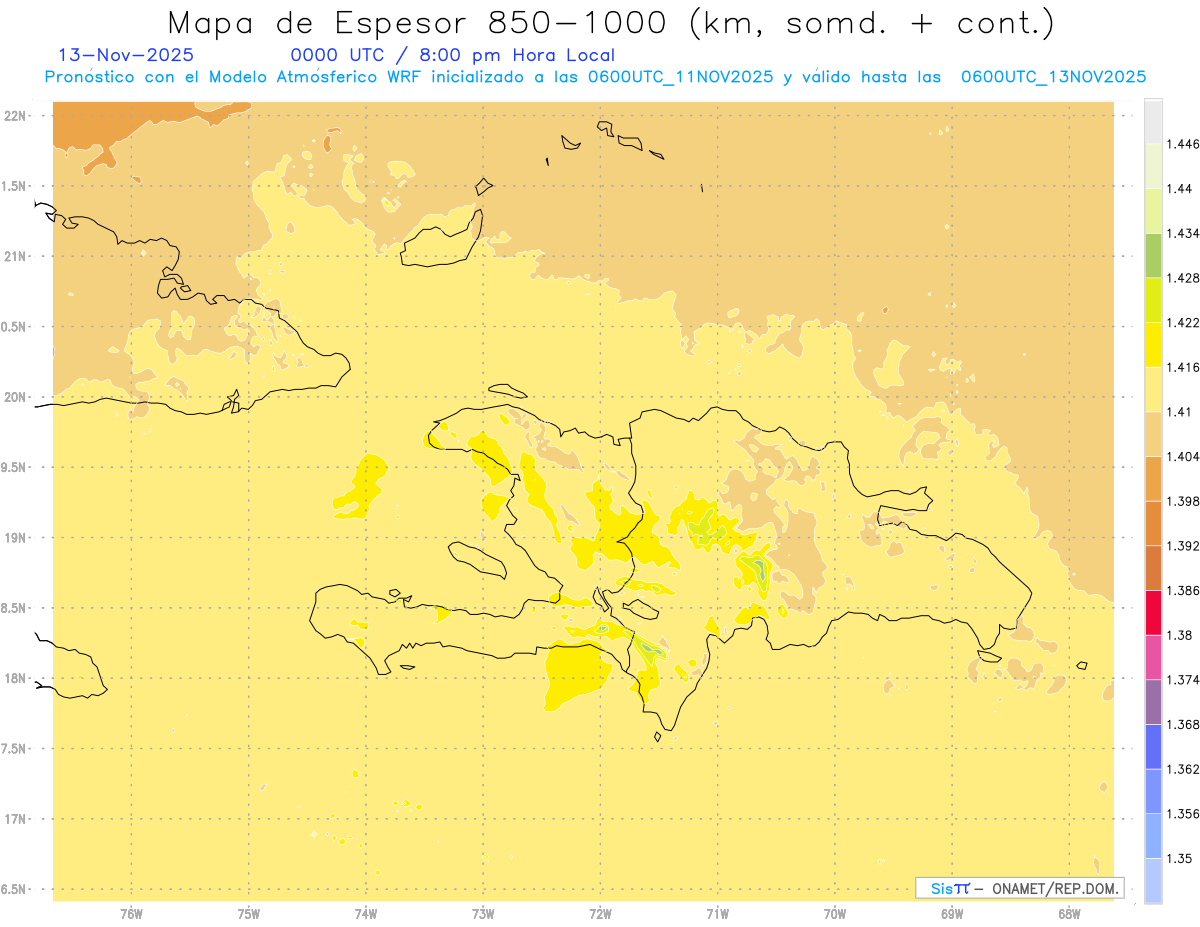Image resolution: width=1200 pixels, height=927 pixels.
Task: Click latitude label '9.5N'
Action: (x=14, y=468)
